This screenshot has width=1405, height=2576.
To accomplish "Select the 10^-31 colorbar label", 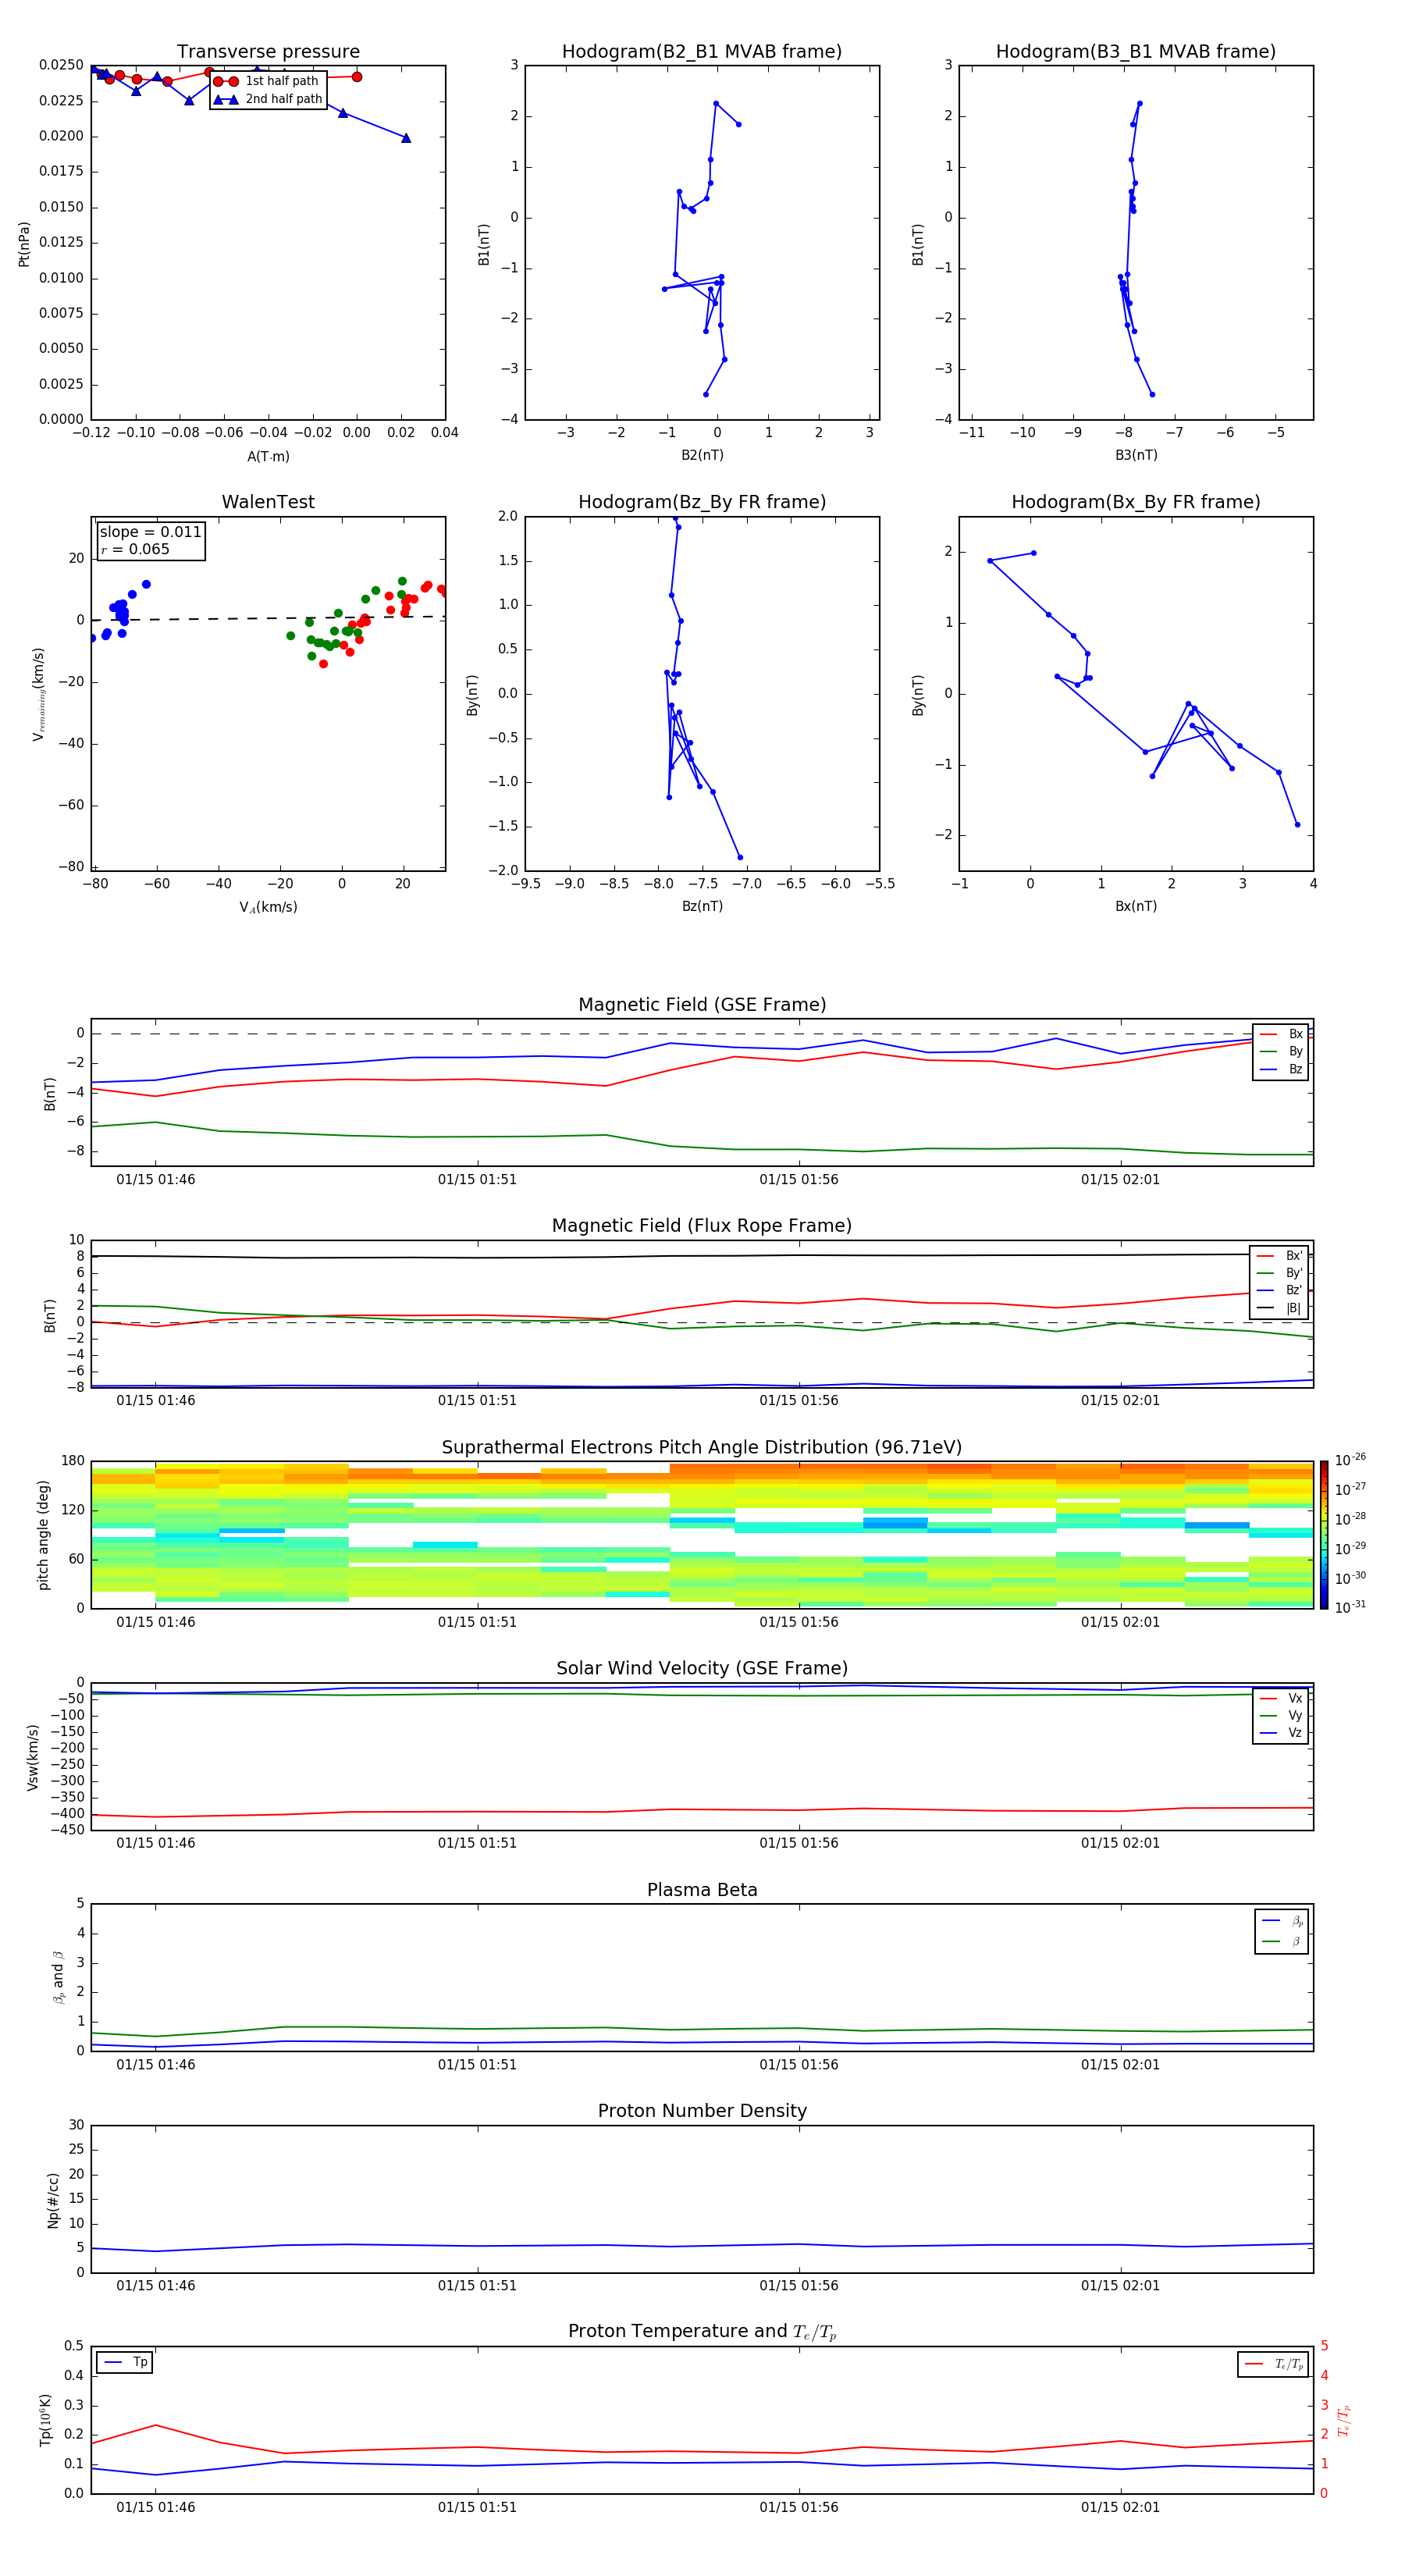I will [1351, 1607].
